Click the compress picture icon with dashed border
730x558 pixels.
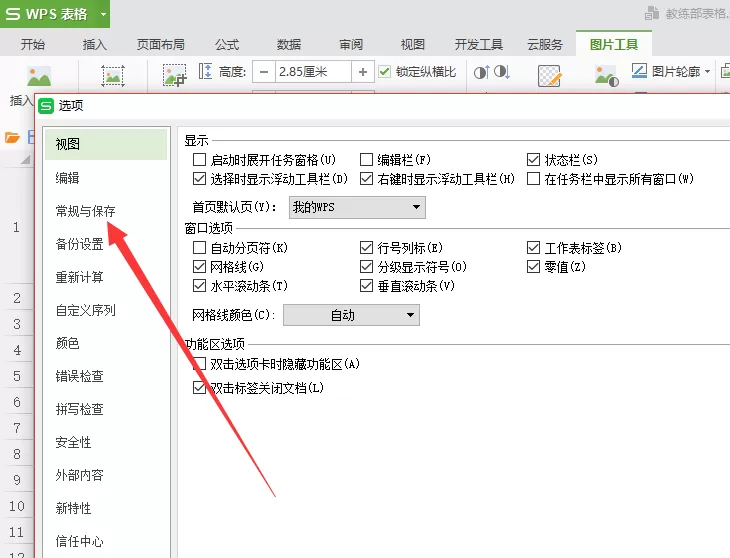pyautogui.click(x=113, y=76)
